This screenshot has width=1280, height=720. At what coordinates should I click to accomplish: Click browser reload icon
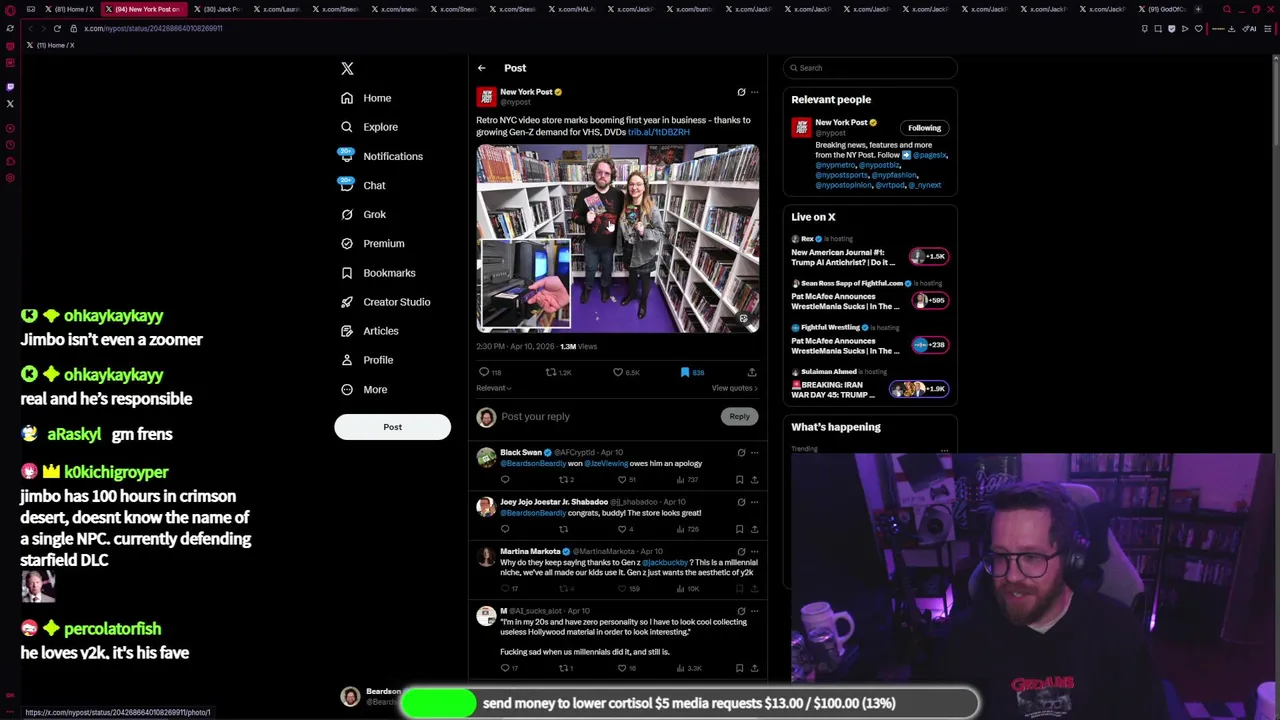point(57,28)
